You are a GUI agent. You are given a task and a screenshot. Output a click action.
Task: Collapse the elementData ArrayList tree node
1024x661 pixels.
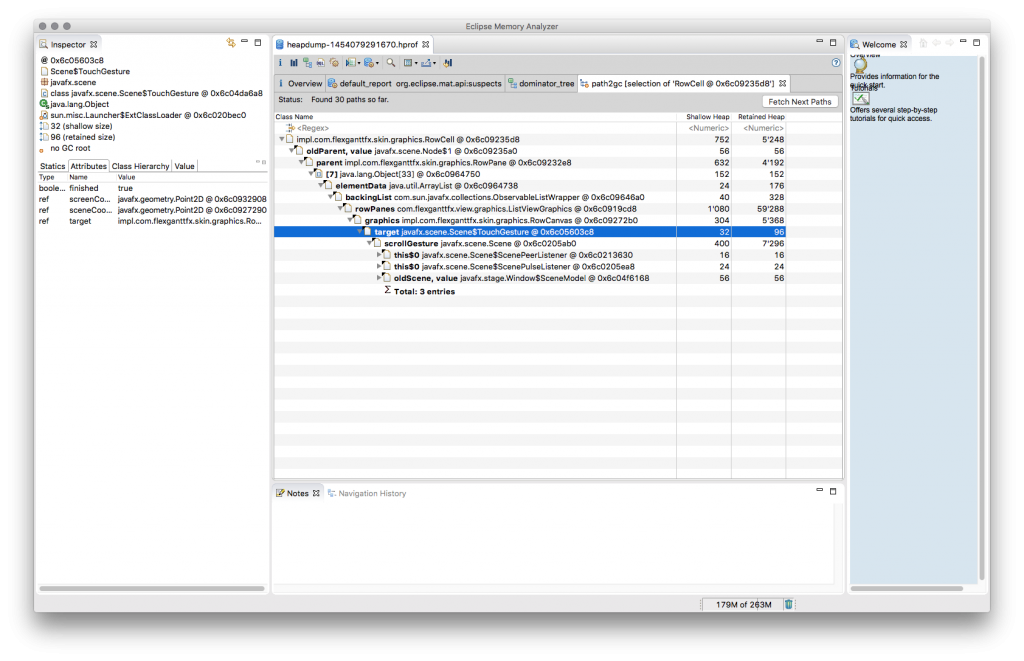[x=321, y=185]
